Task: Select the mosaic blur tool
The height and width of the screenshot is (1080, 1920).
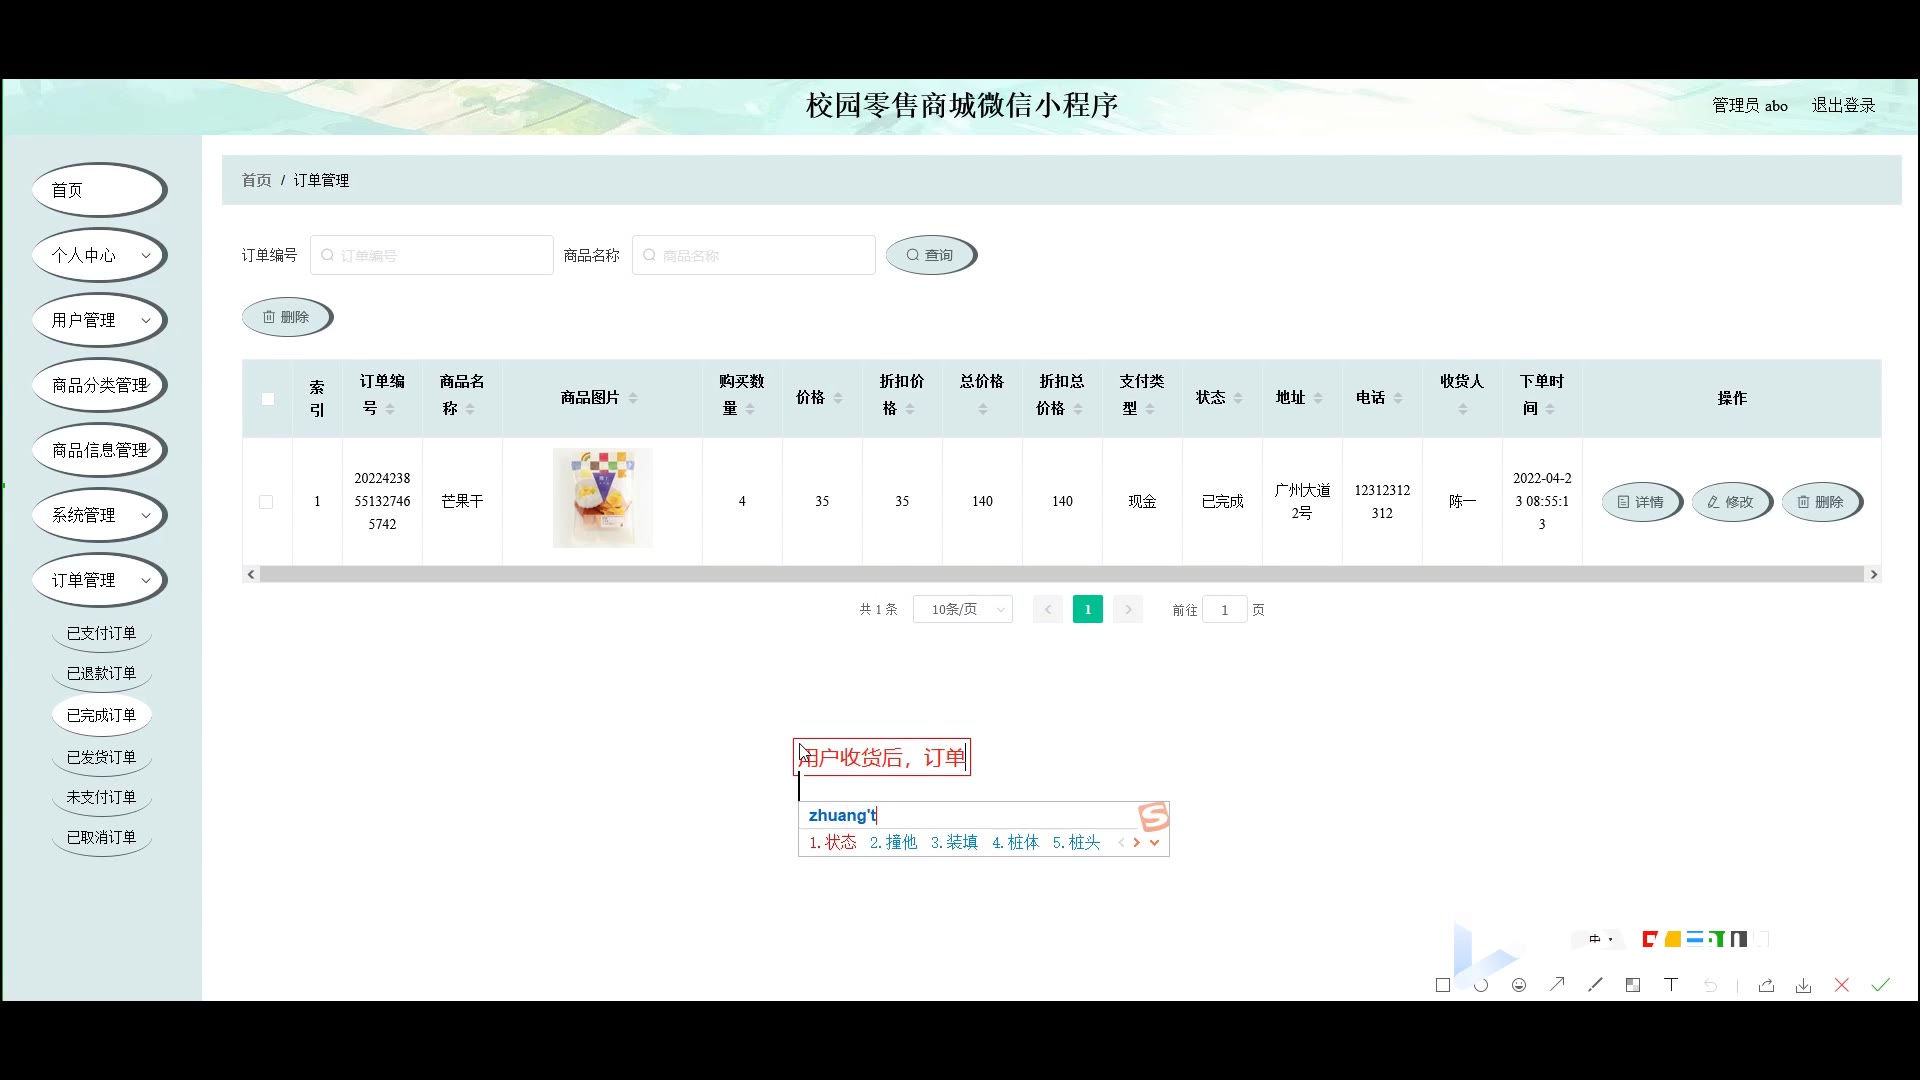Action: (1633, 985)
